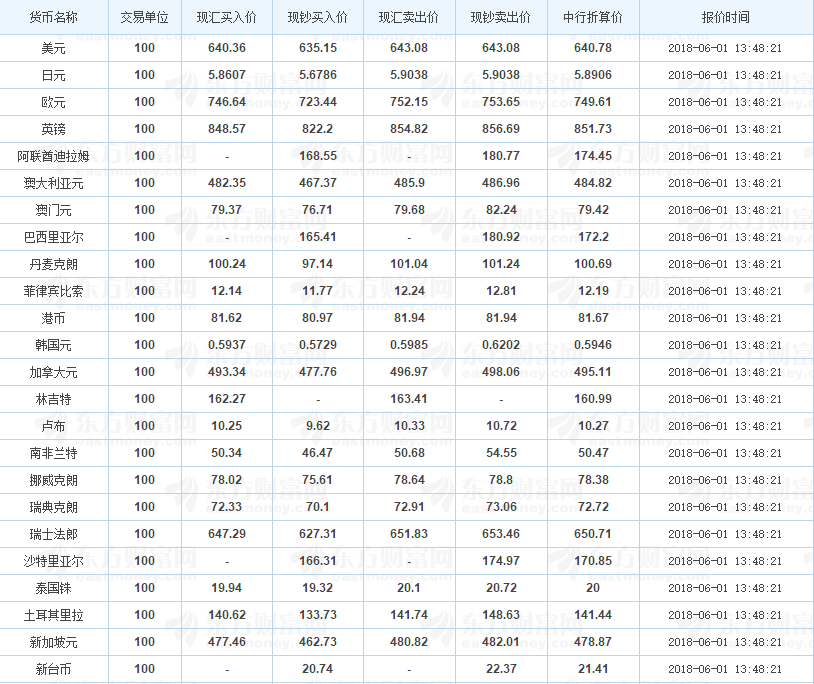814x684 pixels.
Task: Select the 美元 currency name
Action: 53,48
